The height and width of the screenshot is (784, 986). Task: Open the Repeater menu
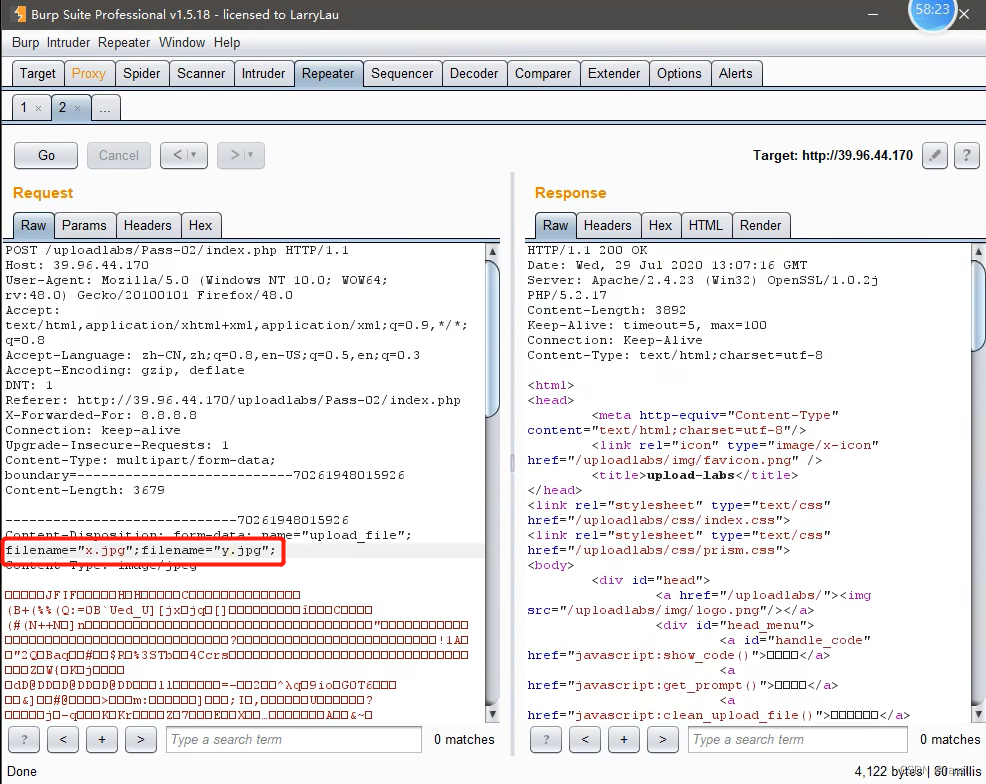click(x=124, y=42)
